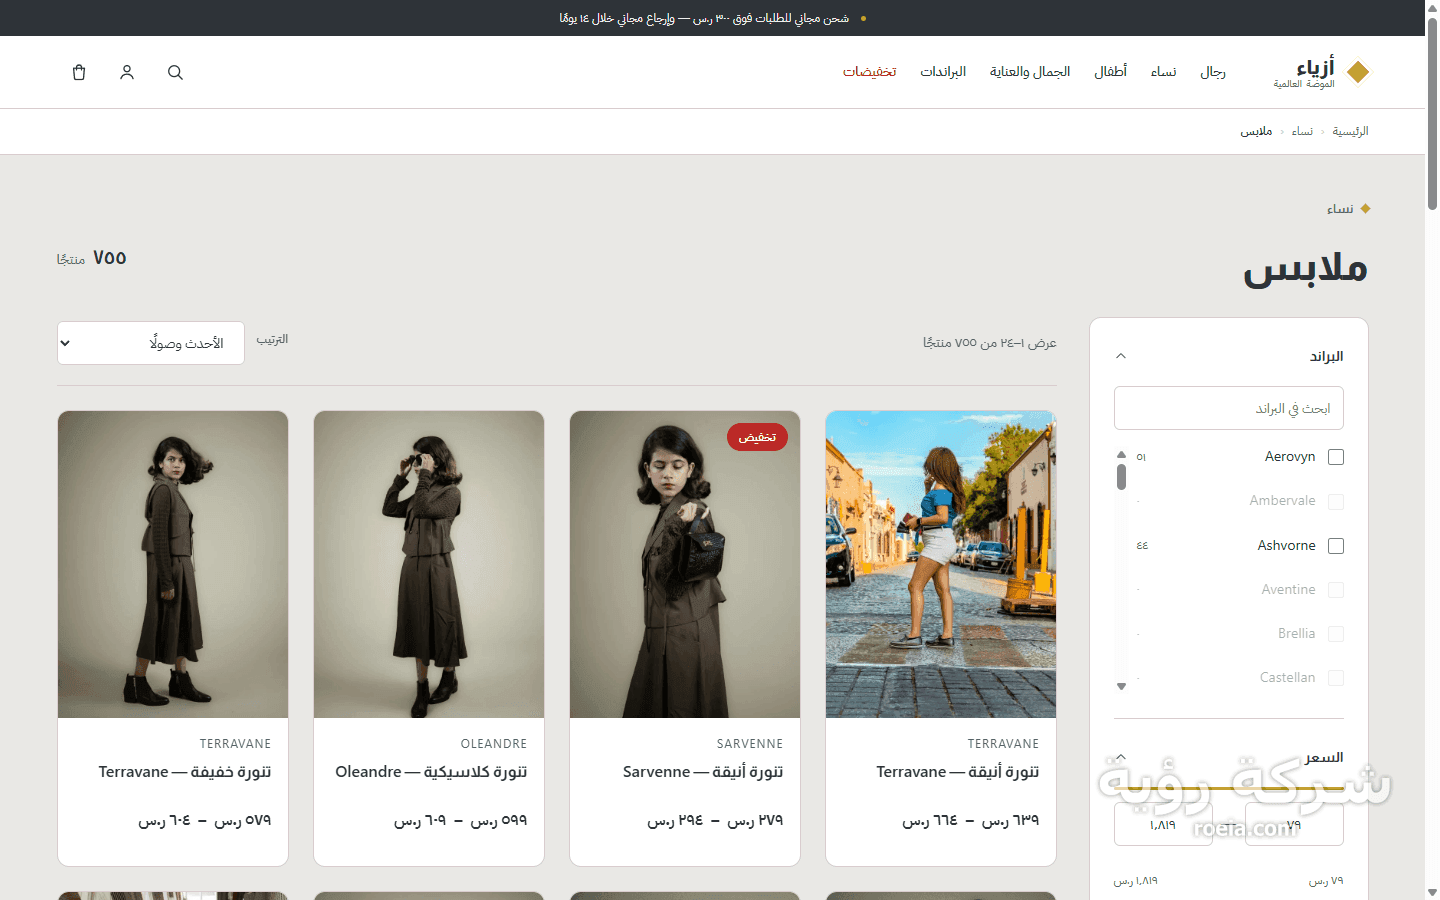Click the gold price range slider track

pos(1229,789)
